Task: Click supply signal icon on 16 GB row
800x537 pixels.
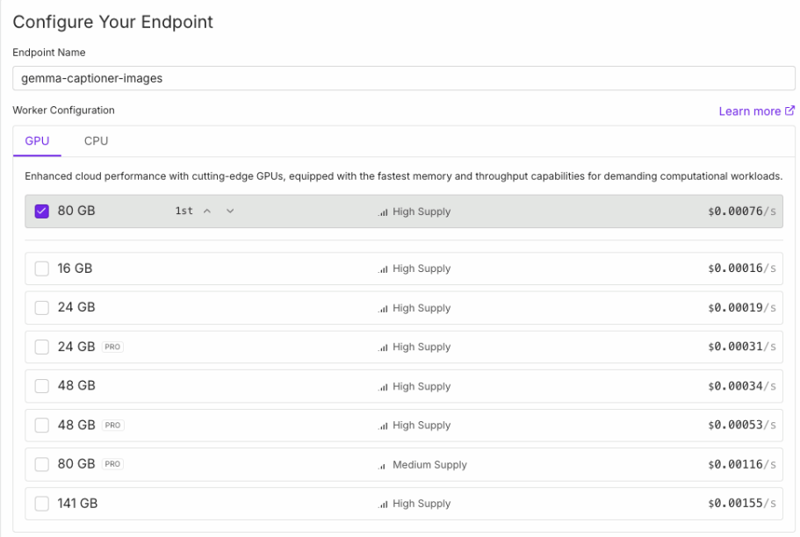Action: point(383,269)
